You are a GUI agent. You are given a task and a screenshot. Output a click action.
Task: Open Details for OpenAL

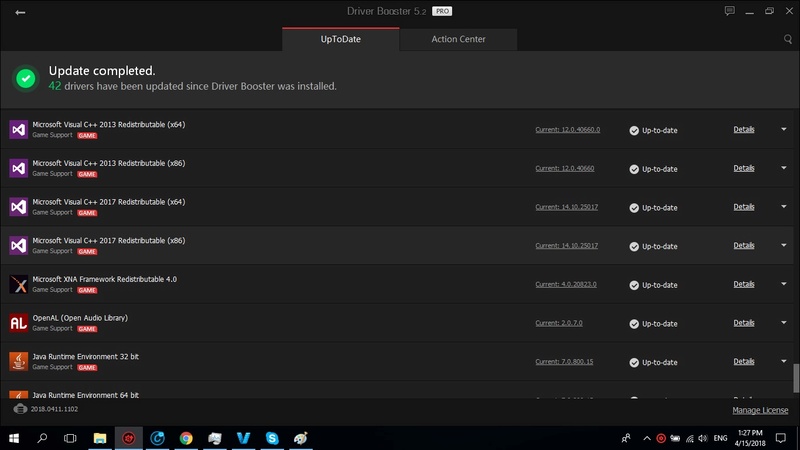coord(744,323)
